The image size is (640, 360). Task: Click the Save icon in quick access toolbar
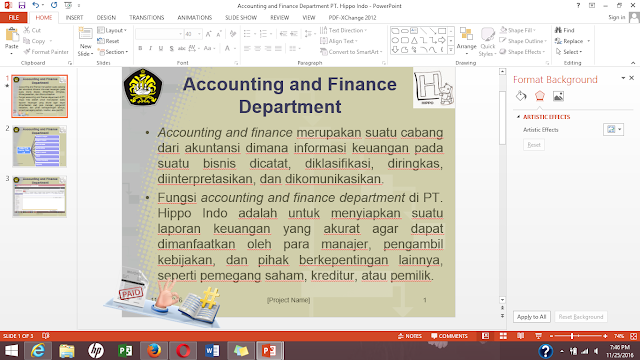[22, 5]
